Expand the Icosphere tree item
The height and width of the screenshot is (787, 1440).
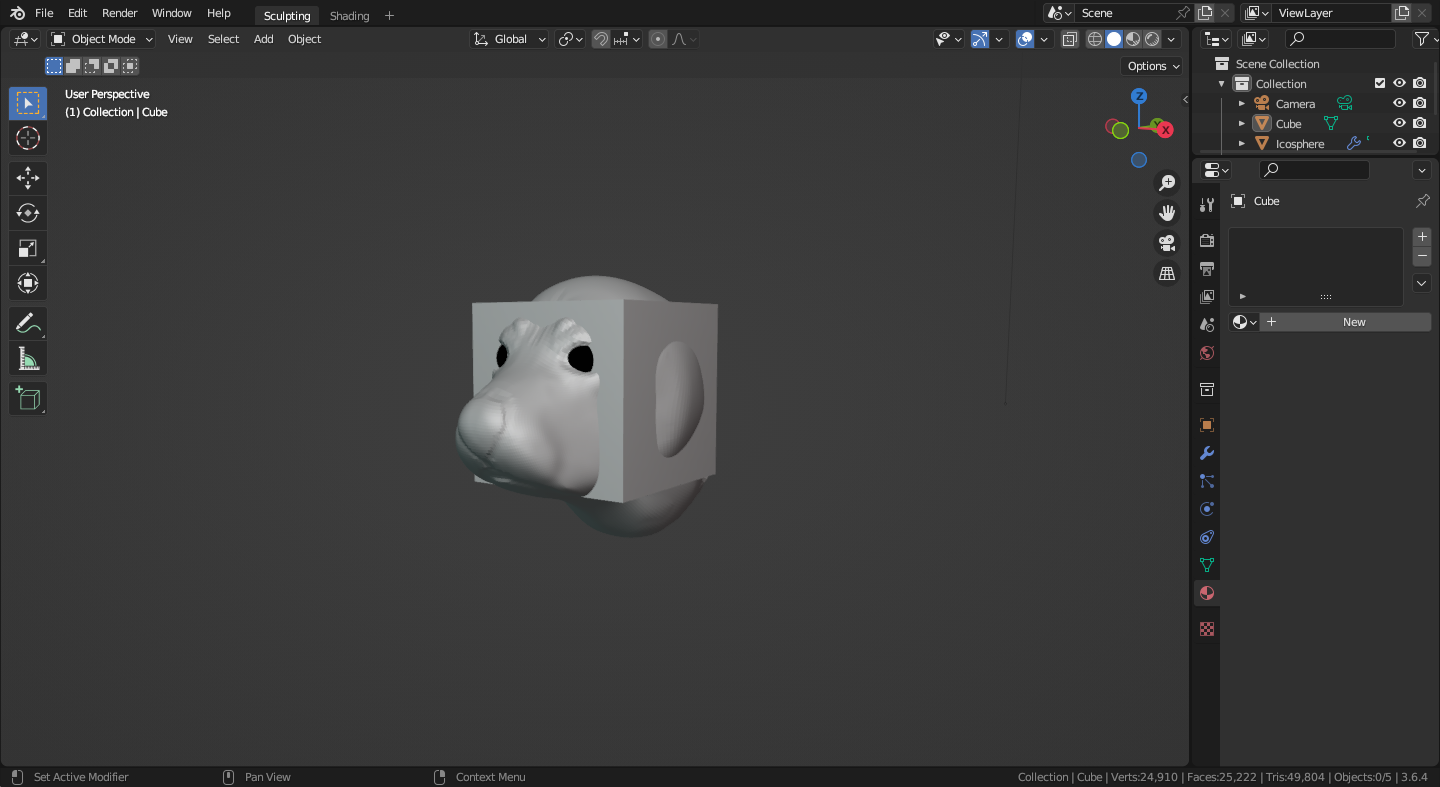click(x=1242, y=144)
